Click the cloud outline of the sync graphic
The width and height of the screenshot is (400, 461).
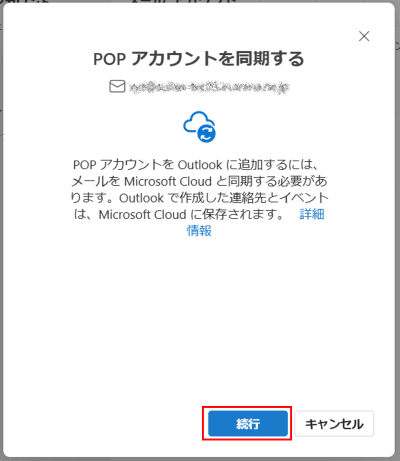pos(195,121)
